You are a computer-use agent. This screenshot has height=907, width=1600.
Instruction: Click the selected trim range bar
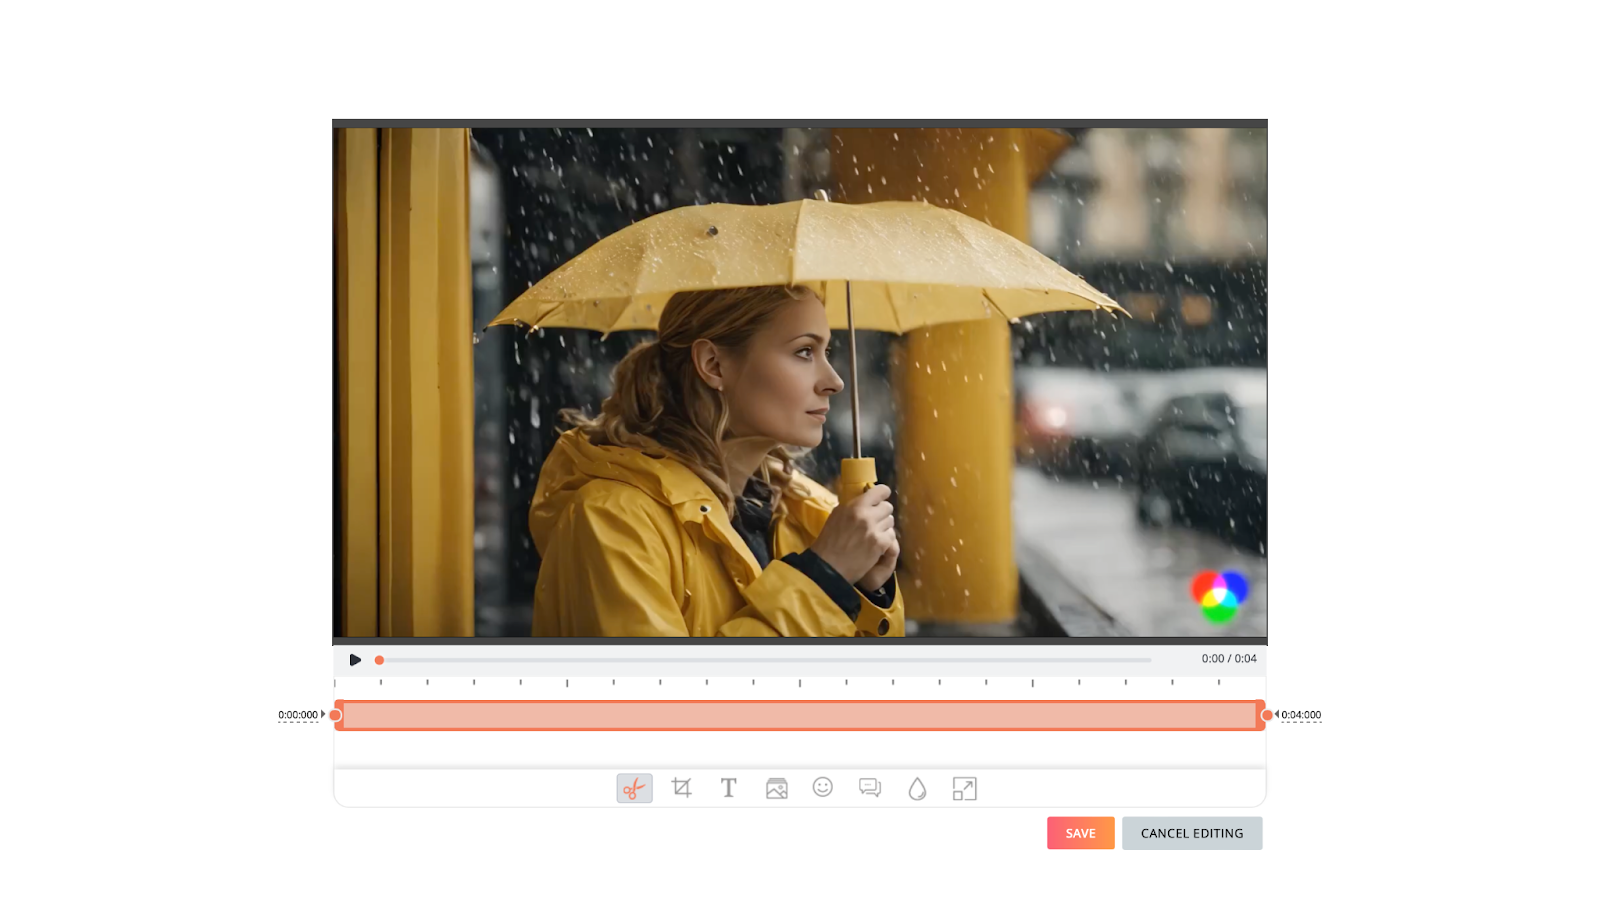pos(800,715)
